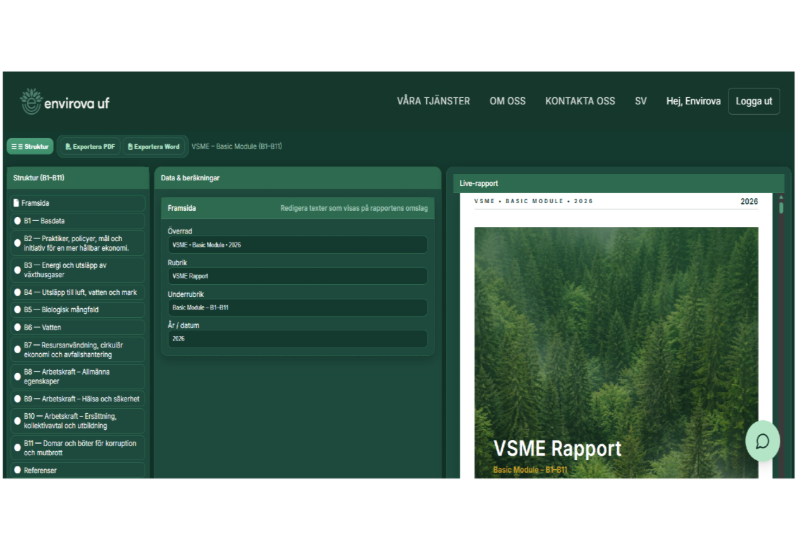Click the Envirova leaf logo icon

point(32,101)
